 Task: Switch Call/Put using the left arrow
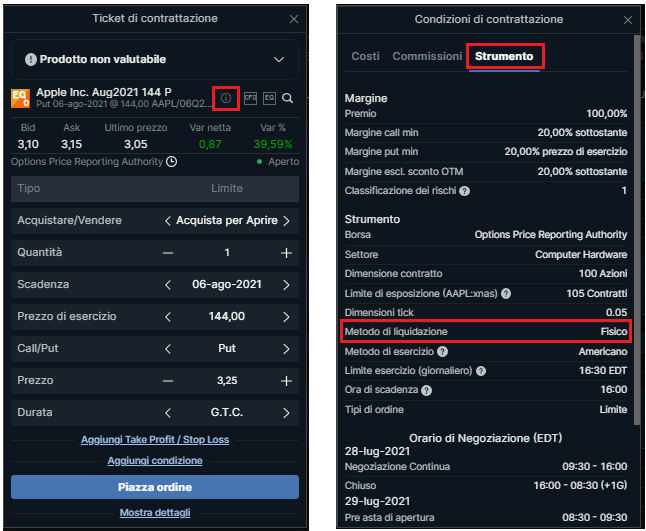168,349
